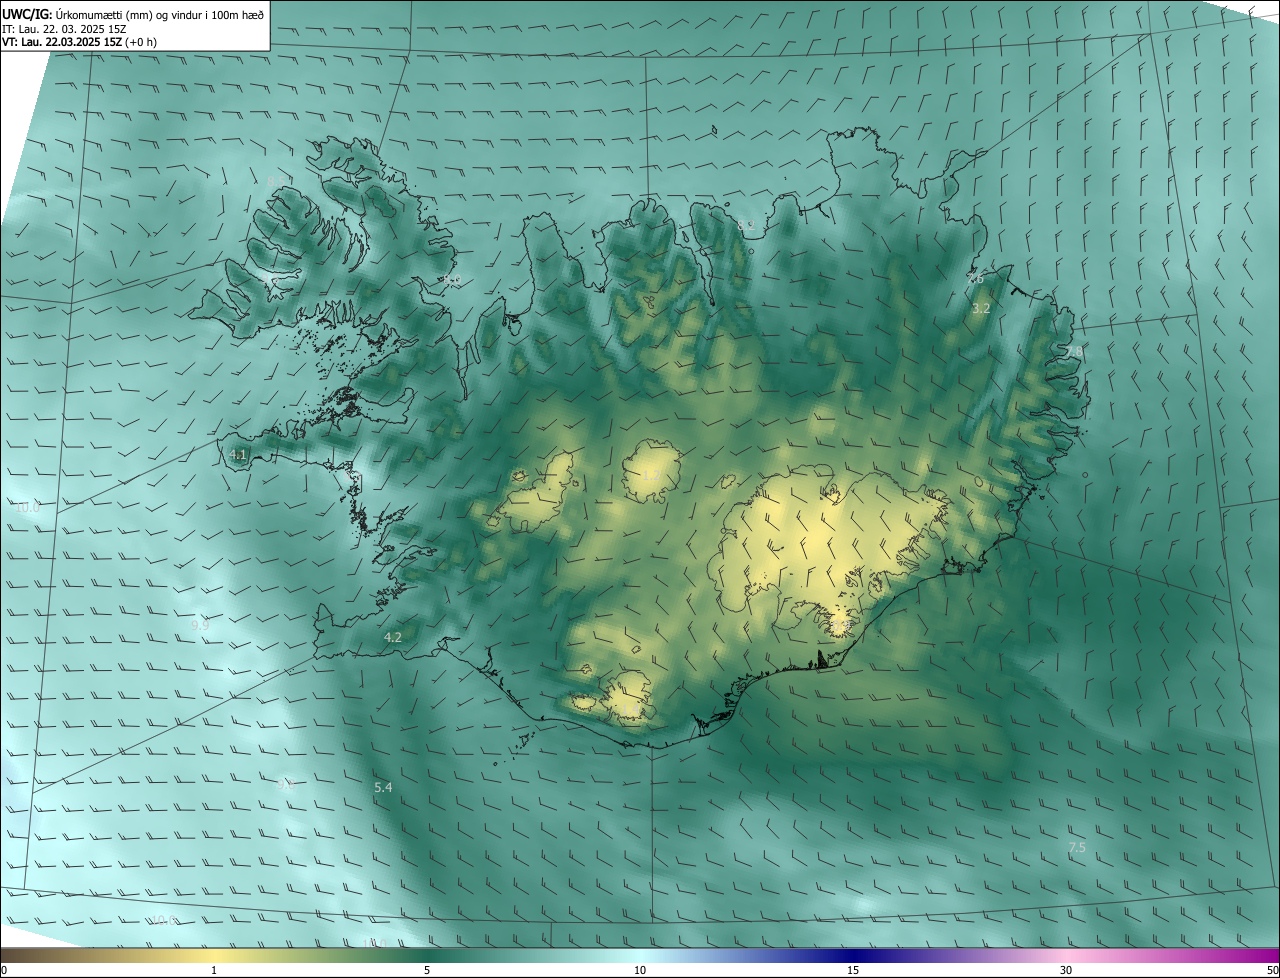Click the 5.4 value on the map

(383, 788)
